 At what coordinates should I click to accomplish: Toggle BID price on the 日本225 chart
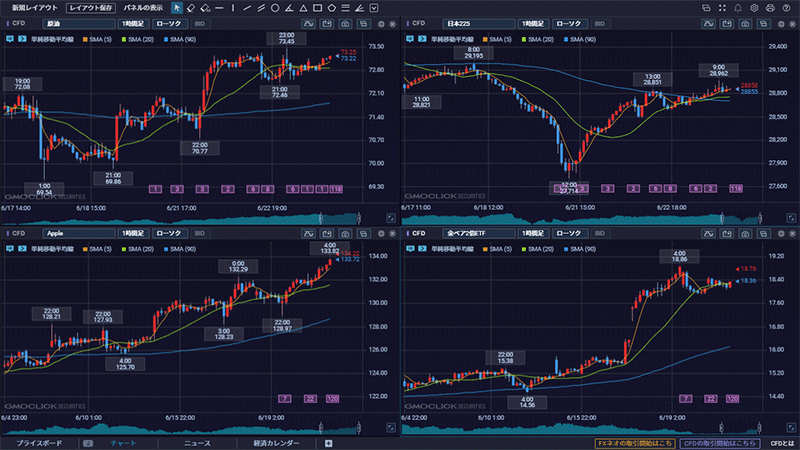click(598, 22)
